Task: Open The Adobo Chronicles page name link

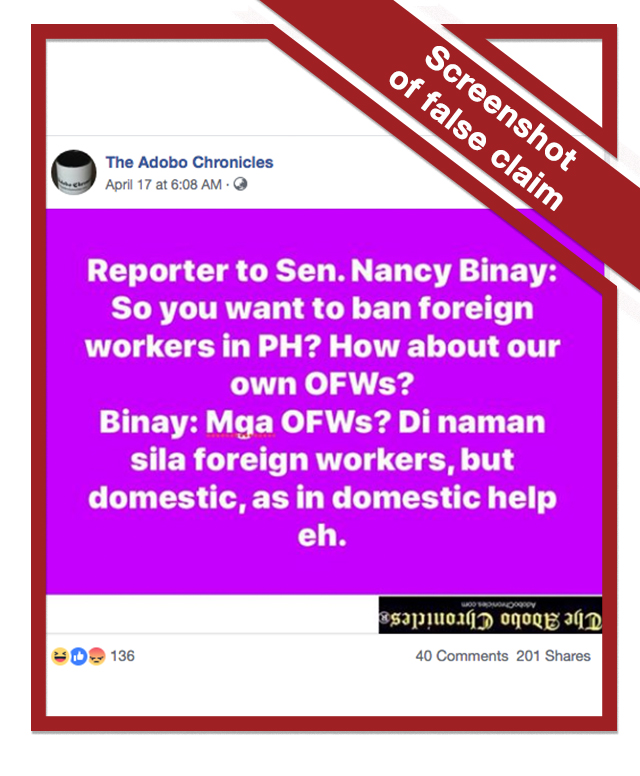Action: pos(190,162)
